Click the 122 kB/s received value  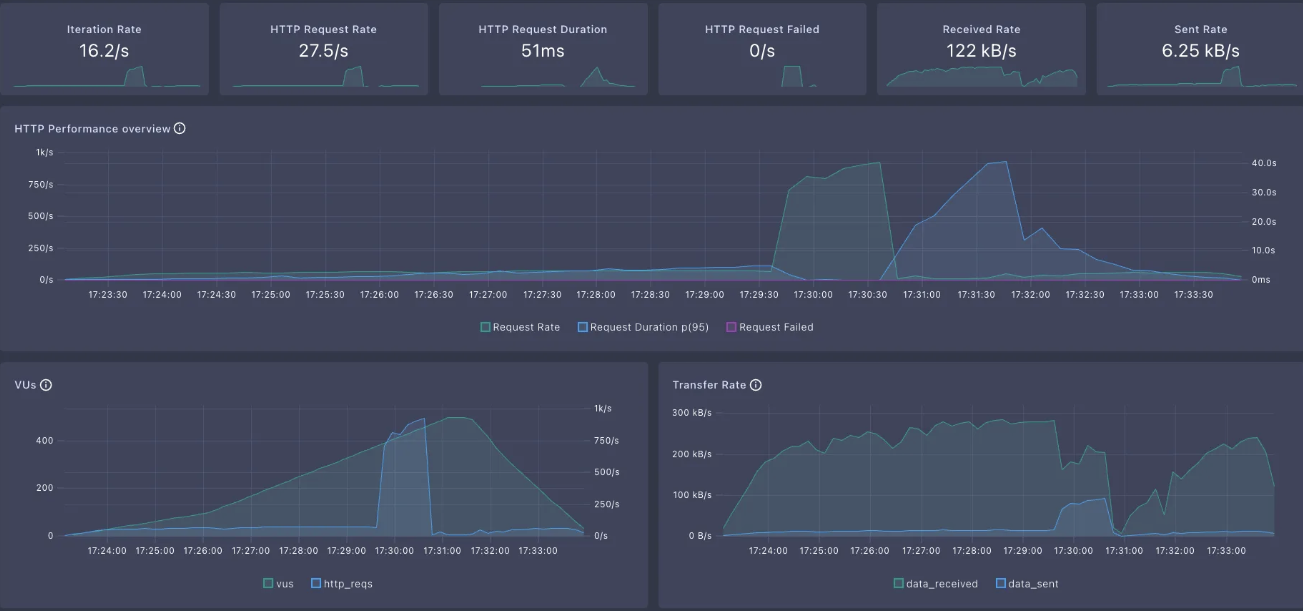[981, 50]
